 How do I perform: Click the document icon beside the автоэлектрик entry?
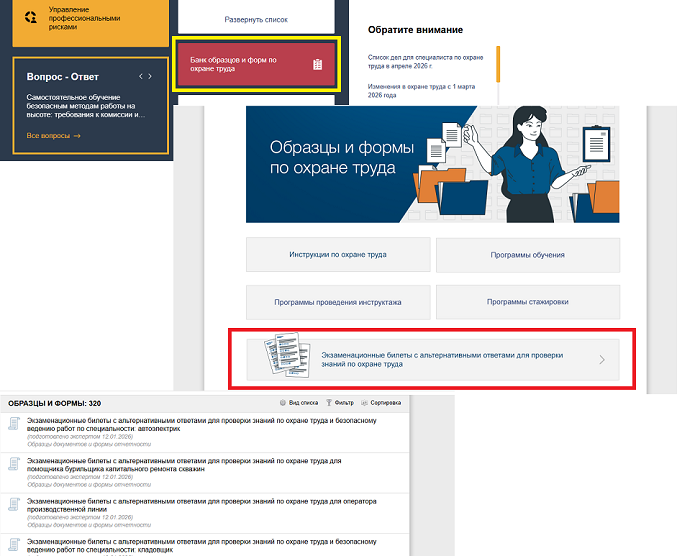(14, 426)
